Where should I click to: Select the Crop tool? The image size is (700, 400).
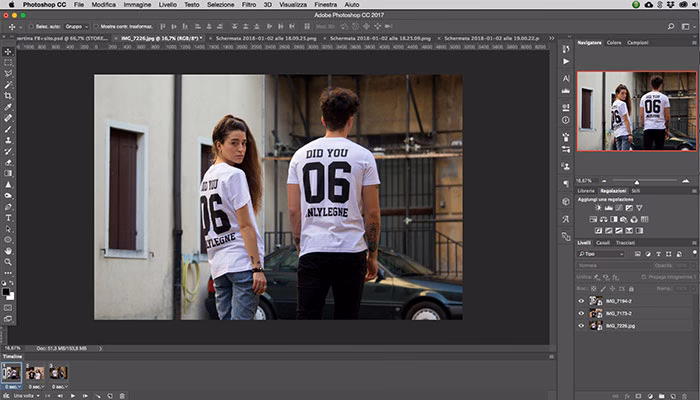(x=8, y=96)
